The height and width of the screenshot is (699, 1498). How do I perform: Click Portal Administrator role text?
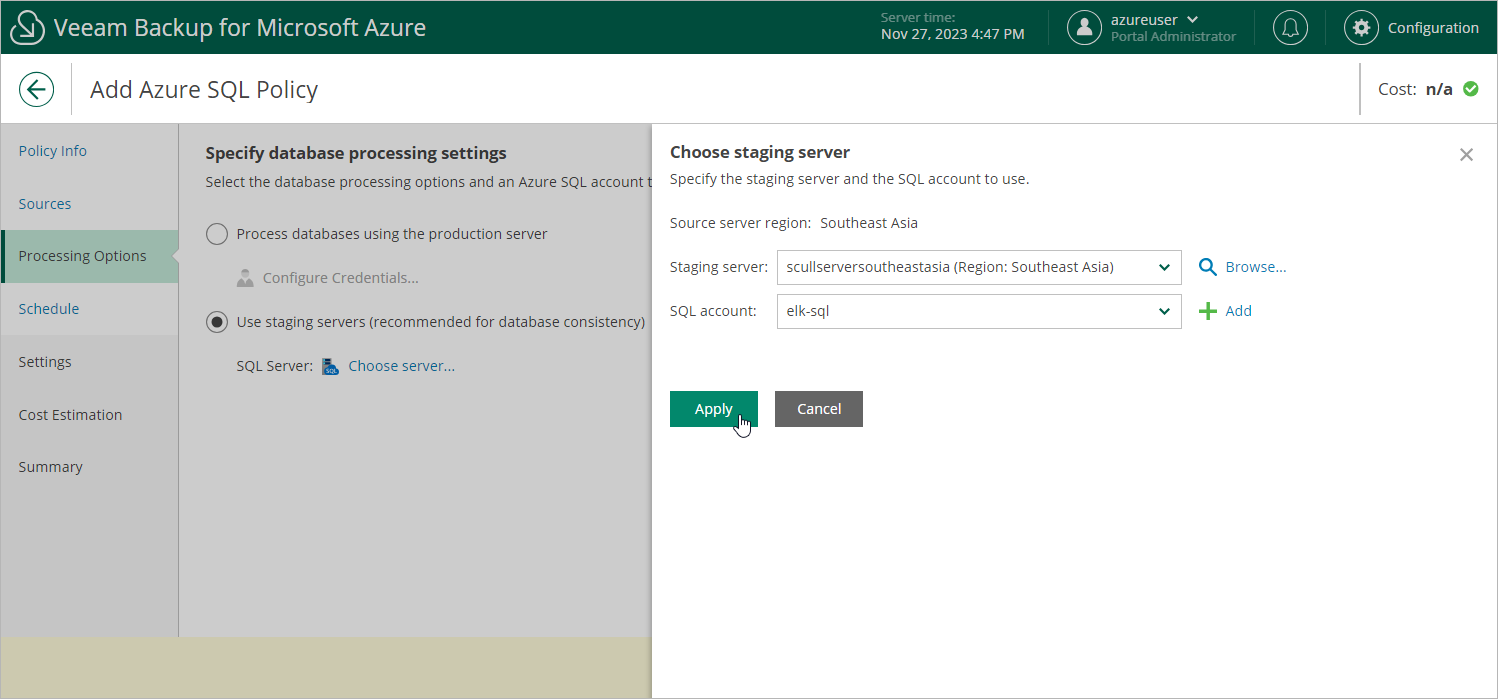tap(1173, 37)
